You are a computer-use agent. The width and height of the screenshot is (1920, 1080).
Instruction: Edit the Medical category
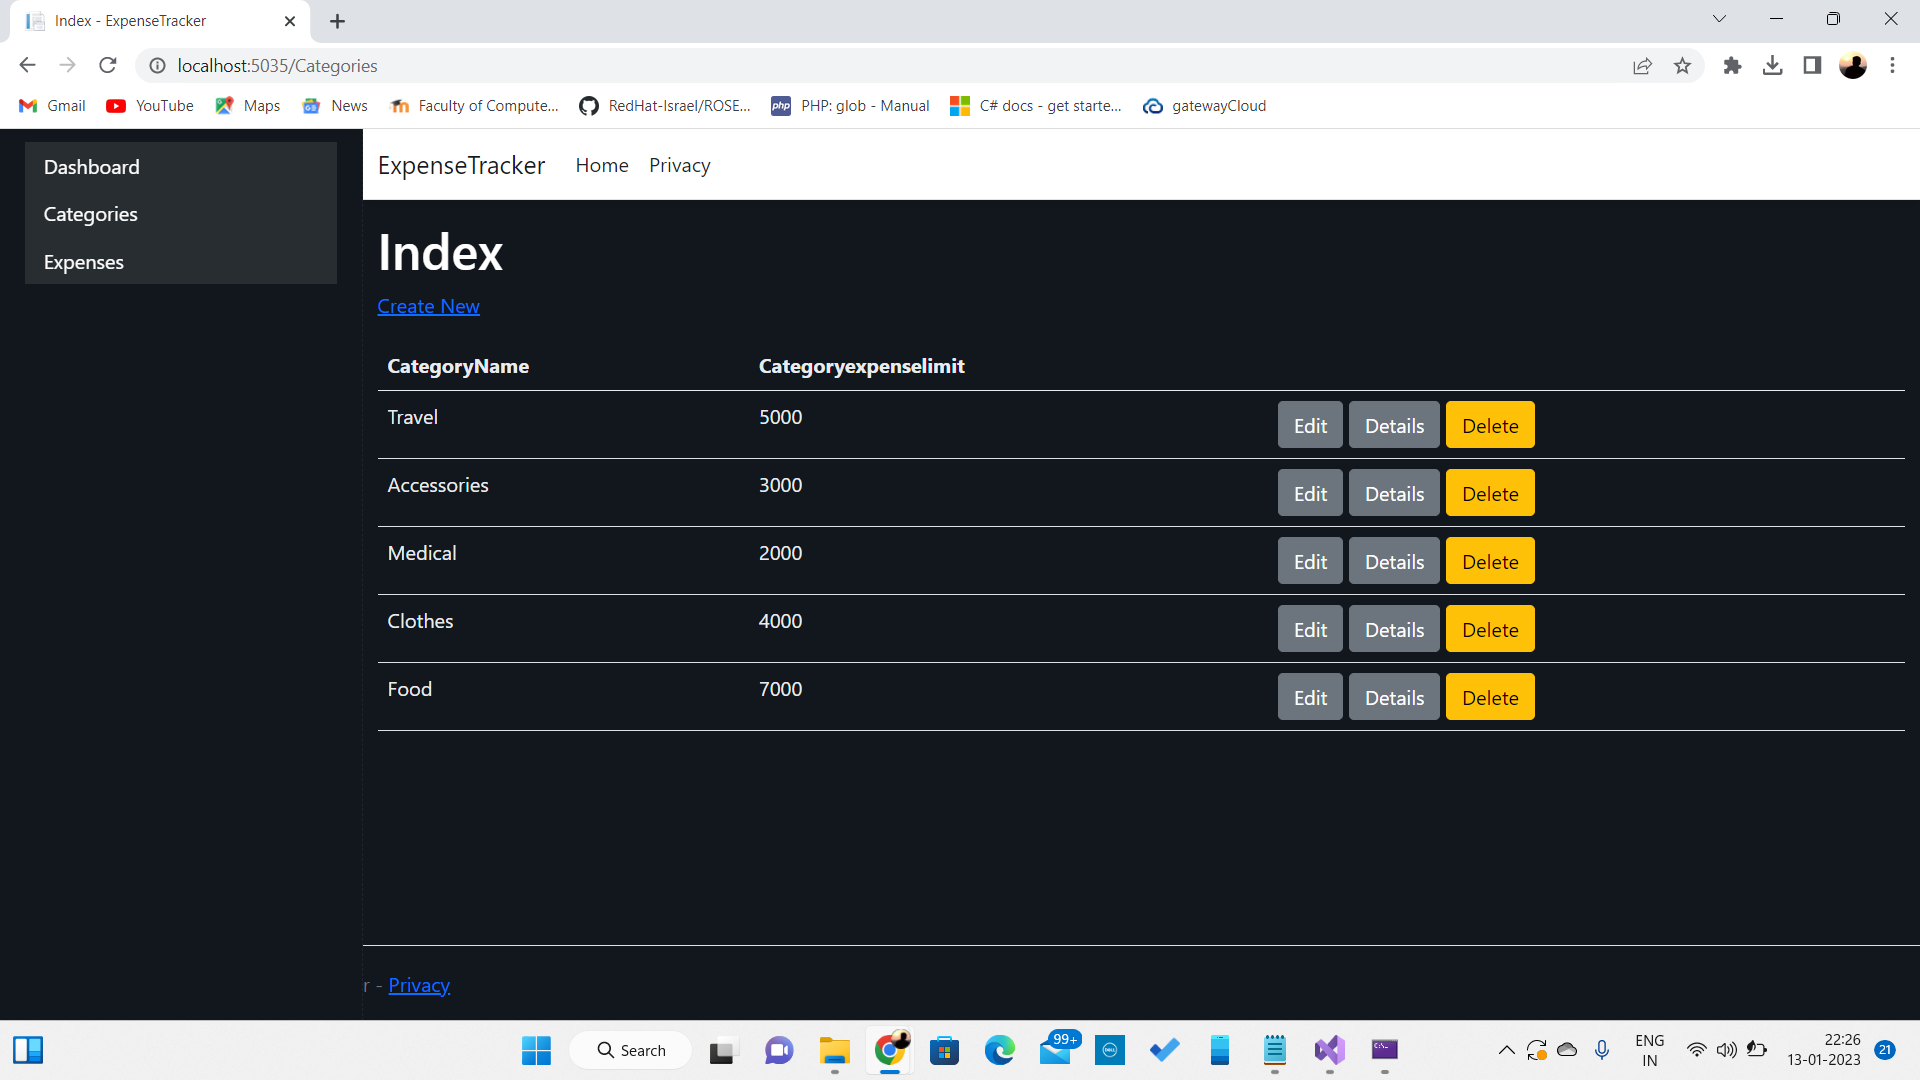[1310, 561]
